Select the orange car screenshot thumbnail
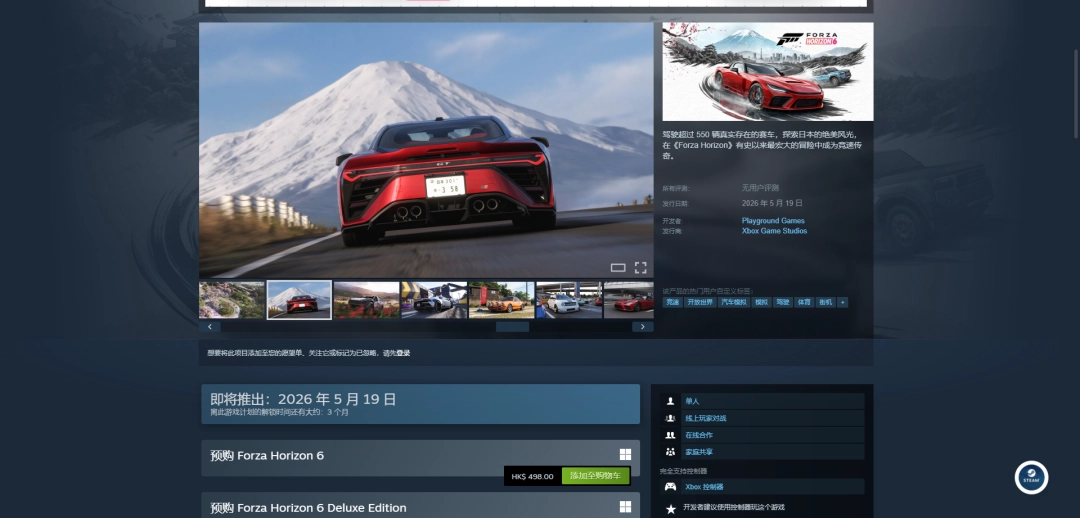 tap(501, 299)
